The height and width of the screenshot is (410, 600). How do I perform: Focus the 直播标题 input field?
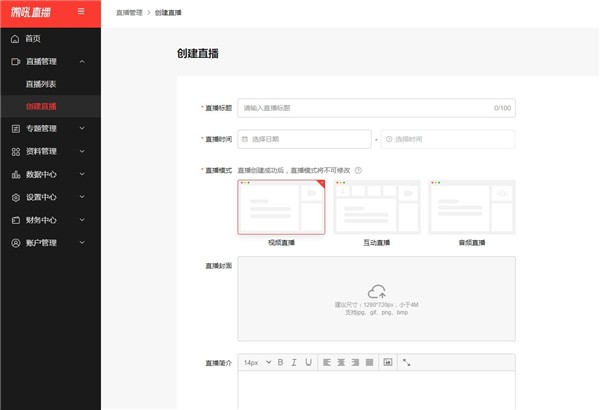377,108
